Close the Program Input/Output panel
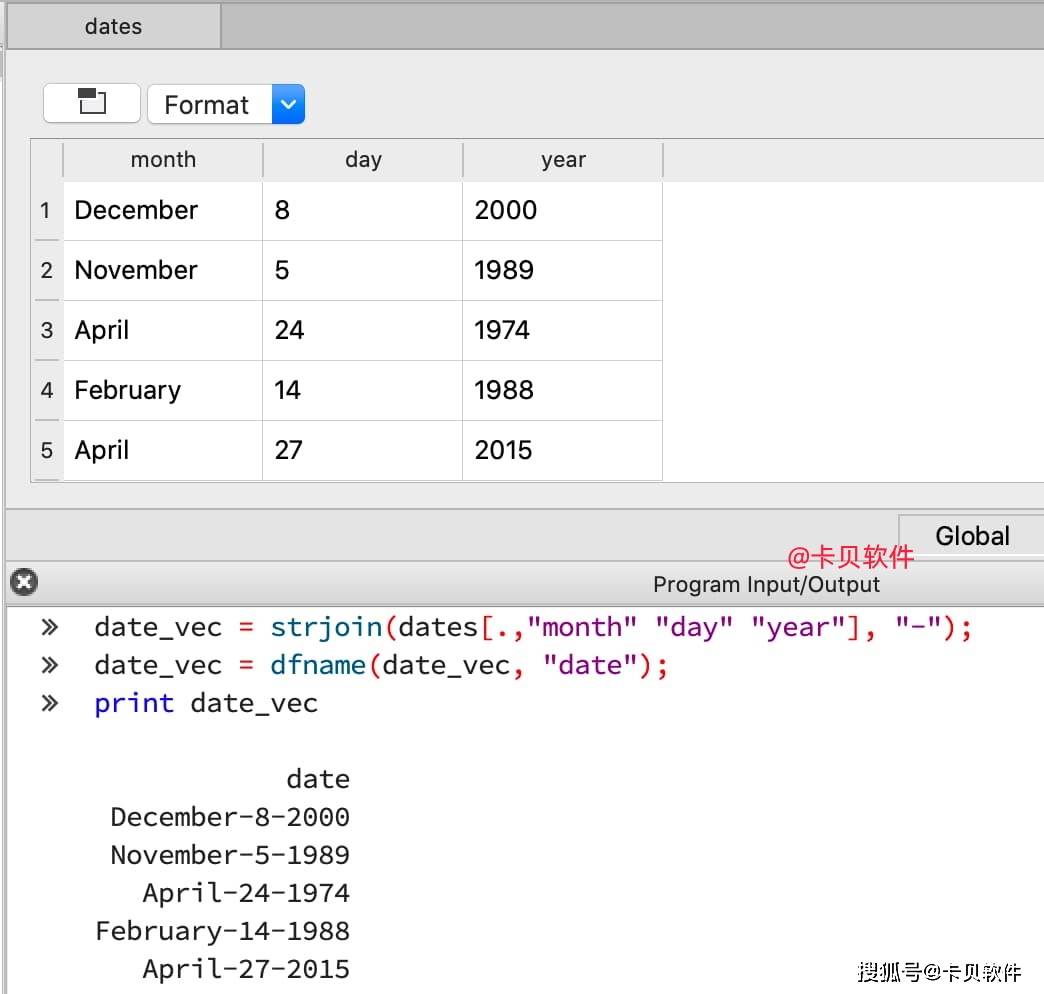 point(23,582)
